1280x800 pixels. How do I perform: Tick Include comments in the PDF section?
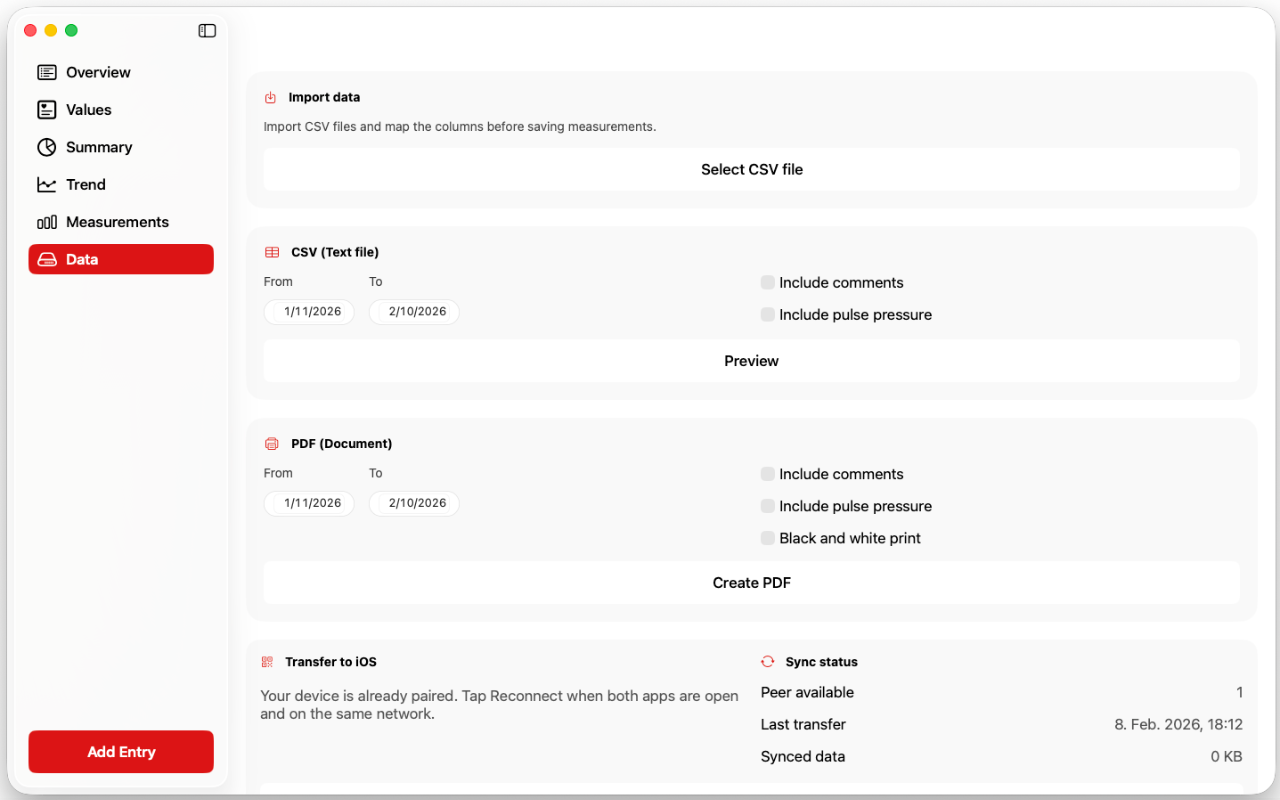(x=768, y=474)
